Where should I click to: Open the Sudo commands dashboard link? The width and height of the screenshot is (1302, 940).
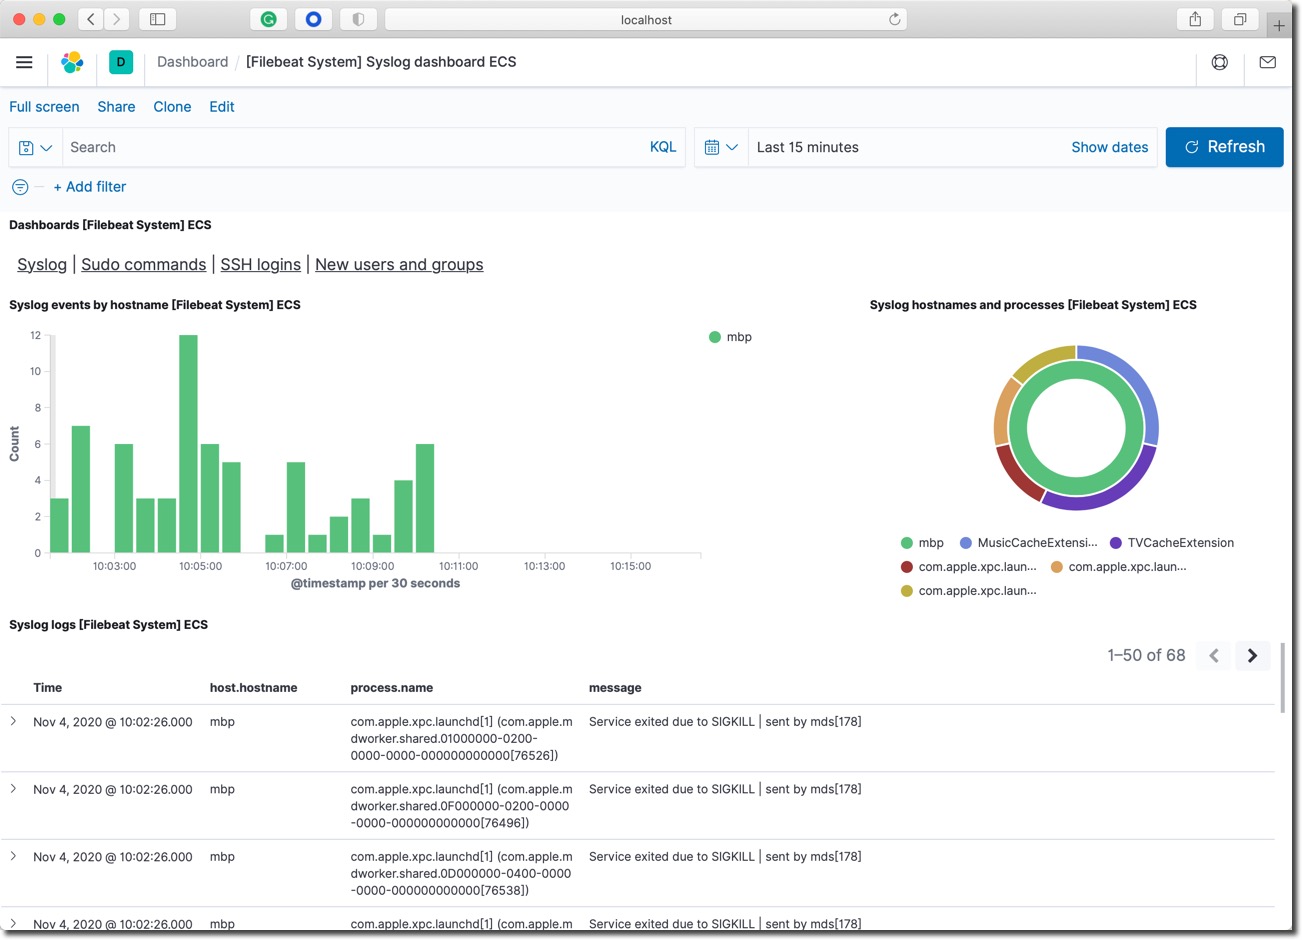coord(144,264)
